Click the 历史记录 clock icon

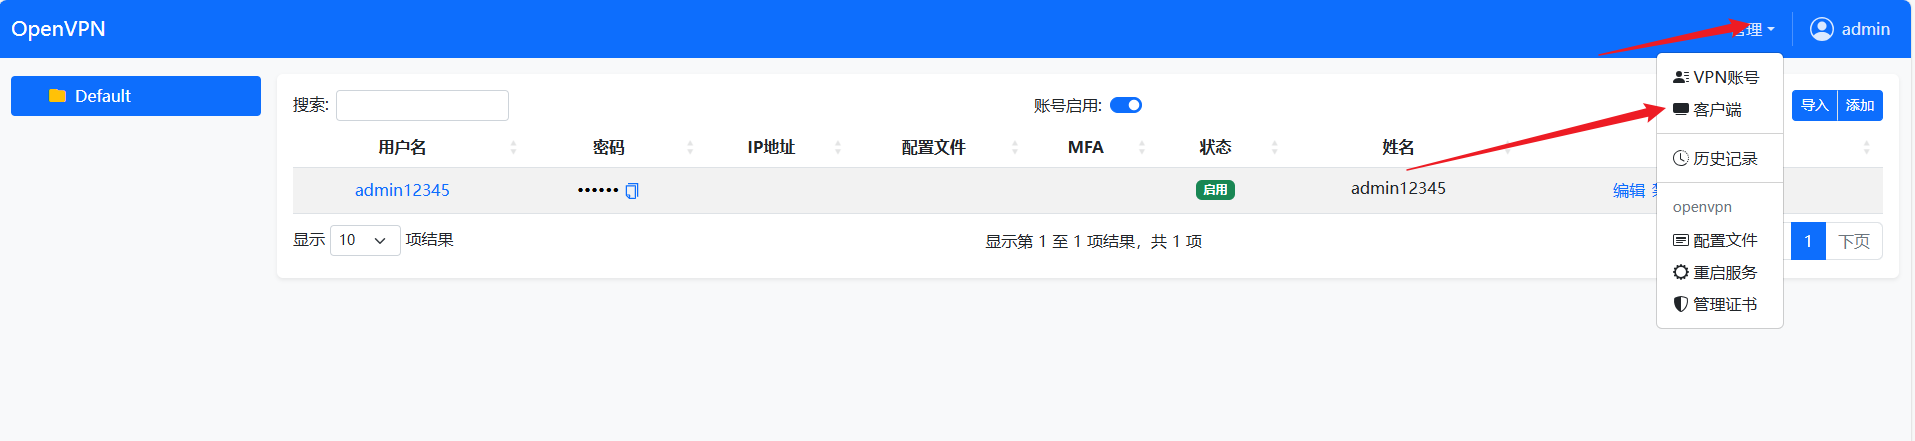1680,158
